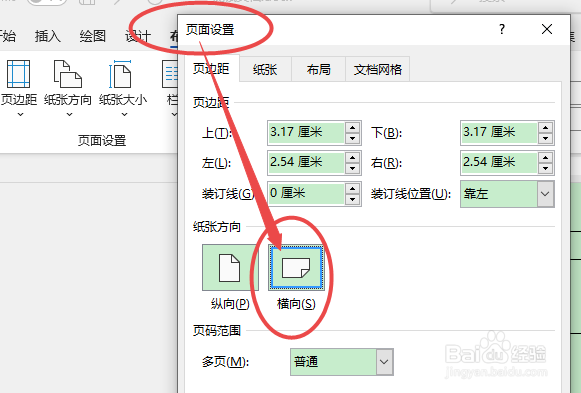Open the 纸张方向 ribbon button
The height and width of the screenshot is (393, 581).
point(68,88)
